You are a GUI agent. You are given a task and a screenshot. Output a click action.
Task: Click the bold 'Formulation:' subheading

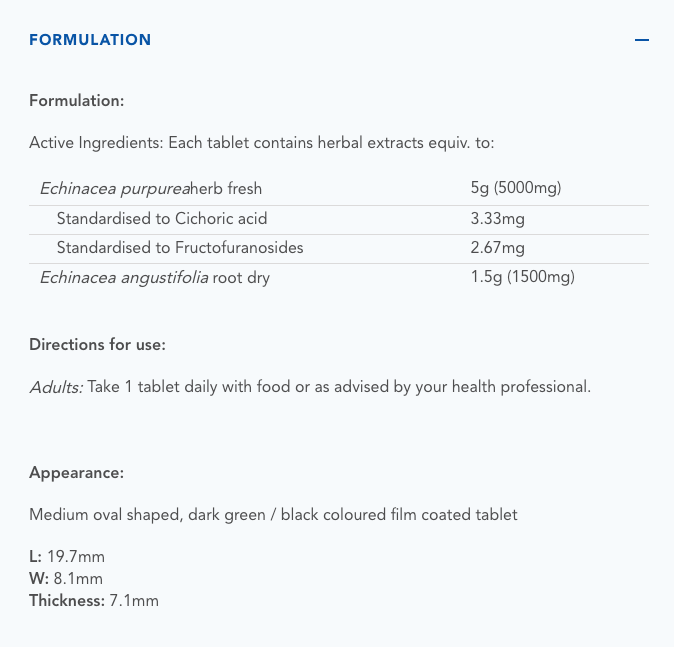[x=77, y=101]
